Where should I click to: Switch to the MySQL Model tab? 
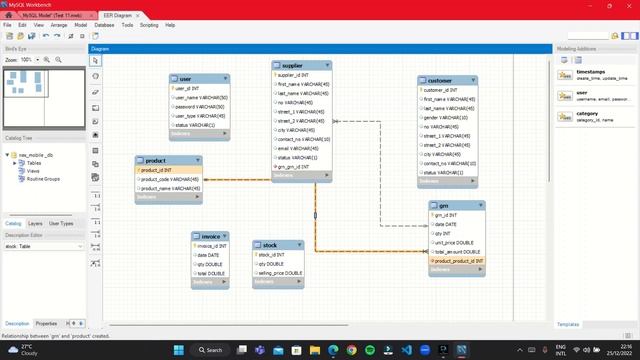[52, 16]
